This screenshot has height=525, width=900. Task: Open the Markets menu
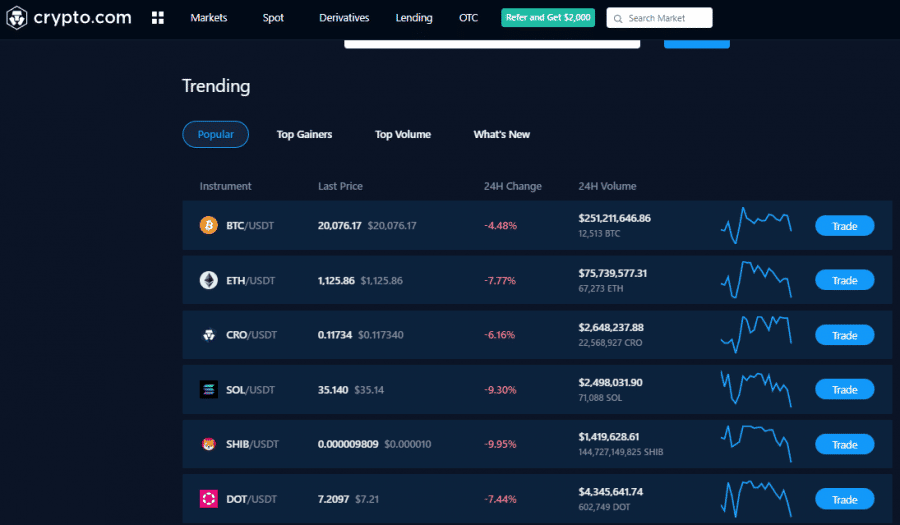[209, 18]
